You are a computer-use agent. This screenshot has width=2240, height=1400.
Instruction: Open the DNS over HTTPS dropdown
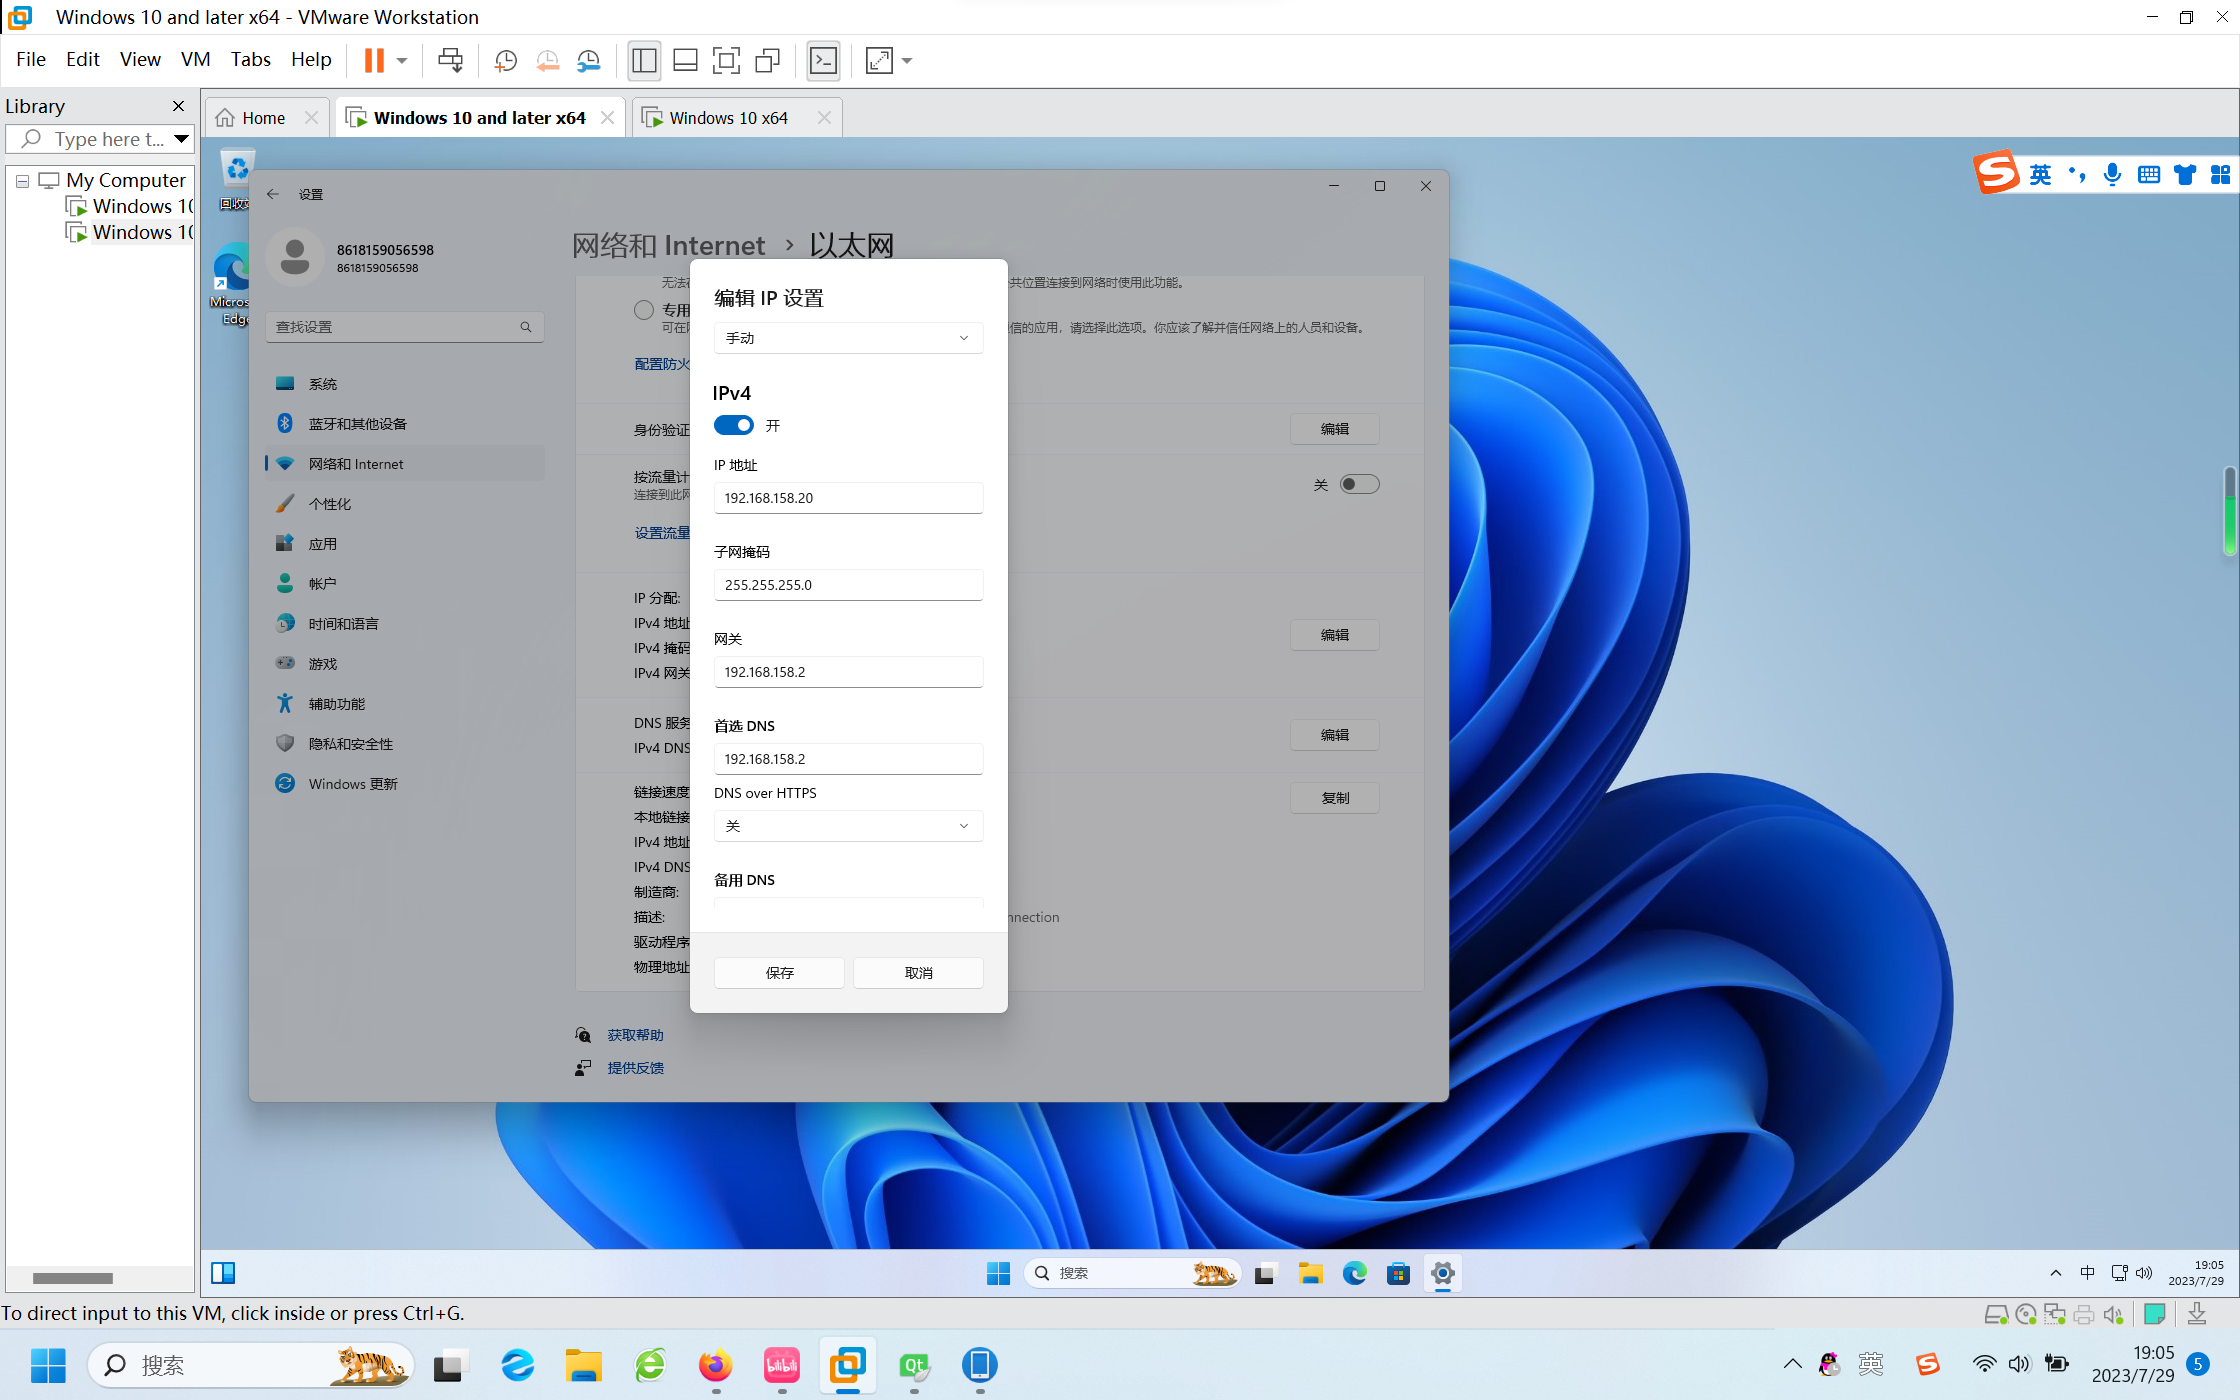[848, 826]
